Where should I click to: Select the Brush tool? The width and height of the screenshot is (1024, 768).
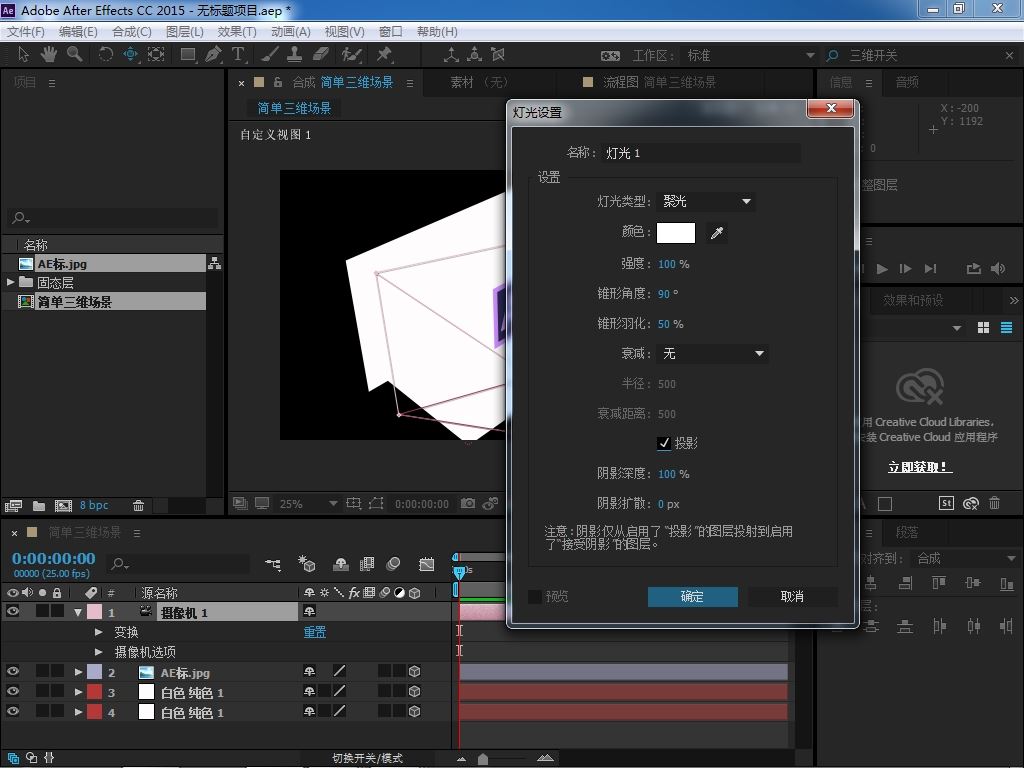270,54
